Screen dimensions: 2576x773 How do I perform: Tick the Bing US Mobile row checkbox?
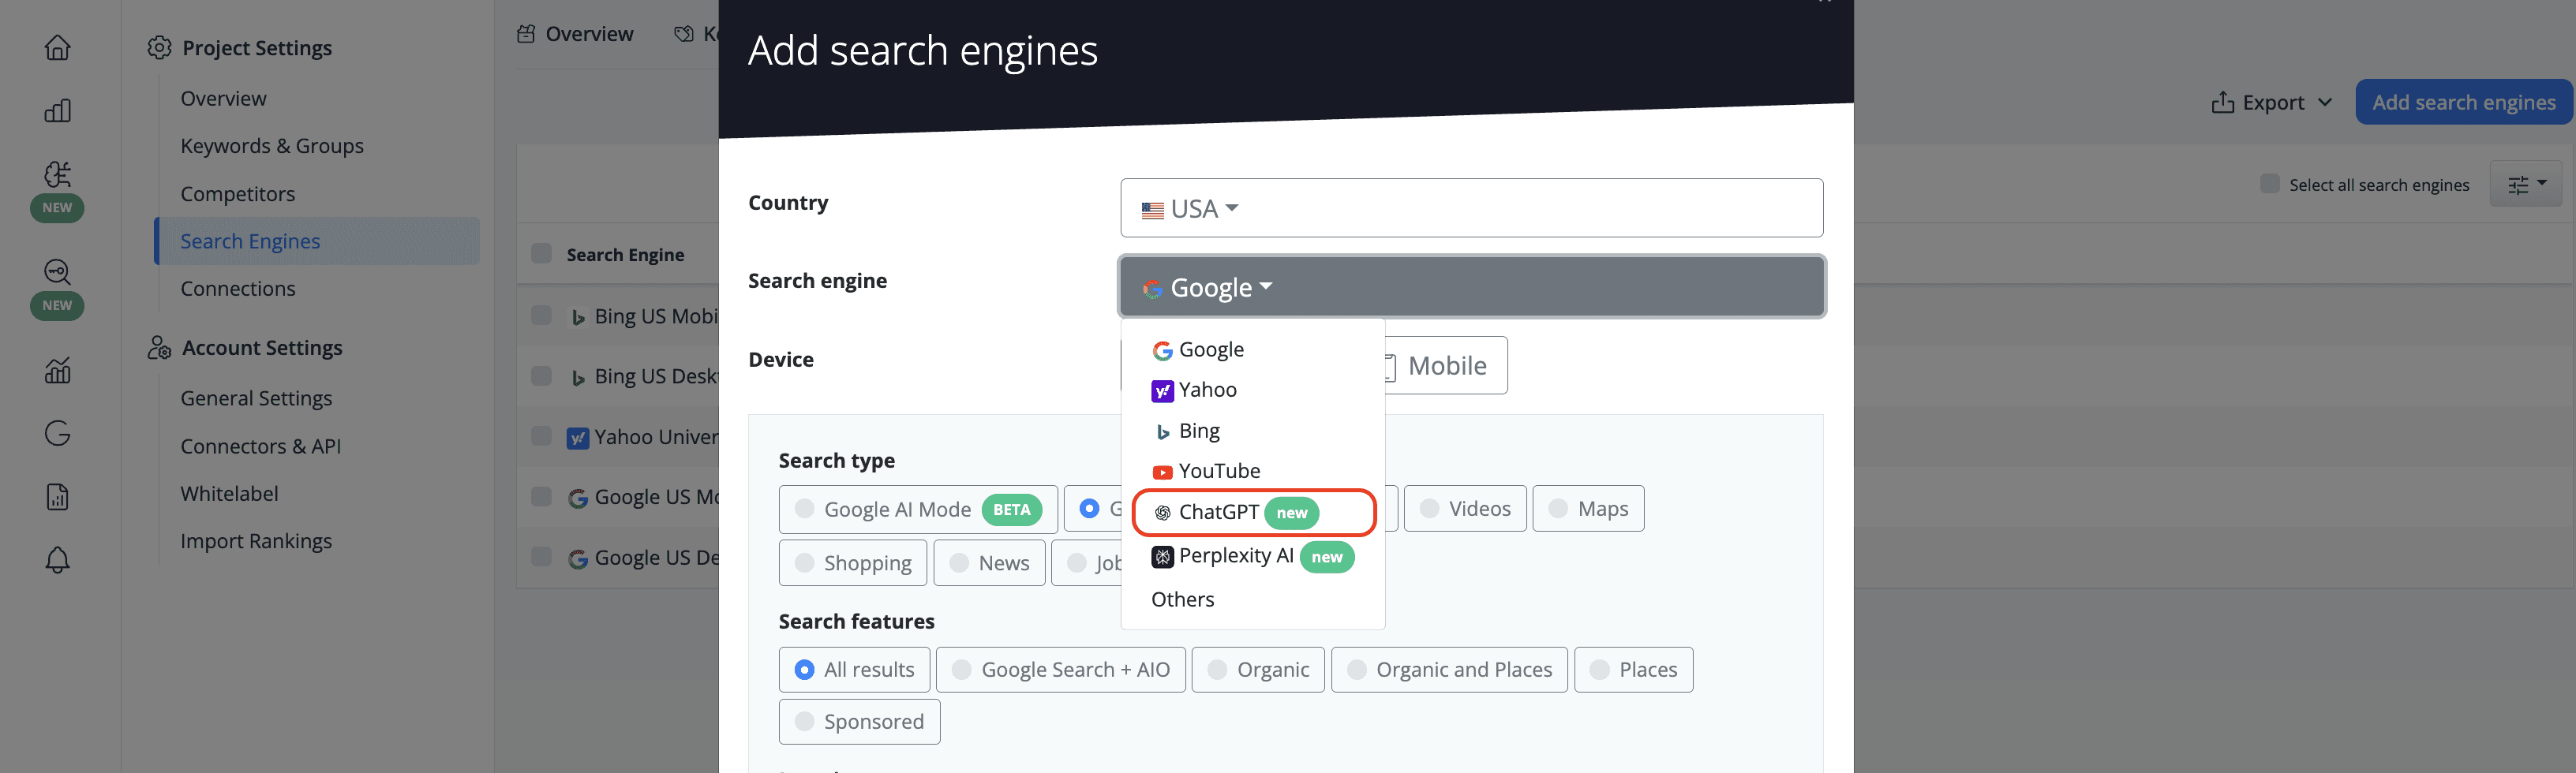541,315
